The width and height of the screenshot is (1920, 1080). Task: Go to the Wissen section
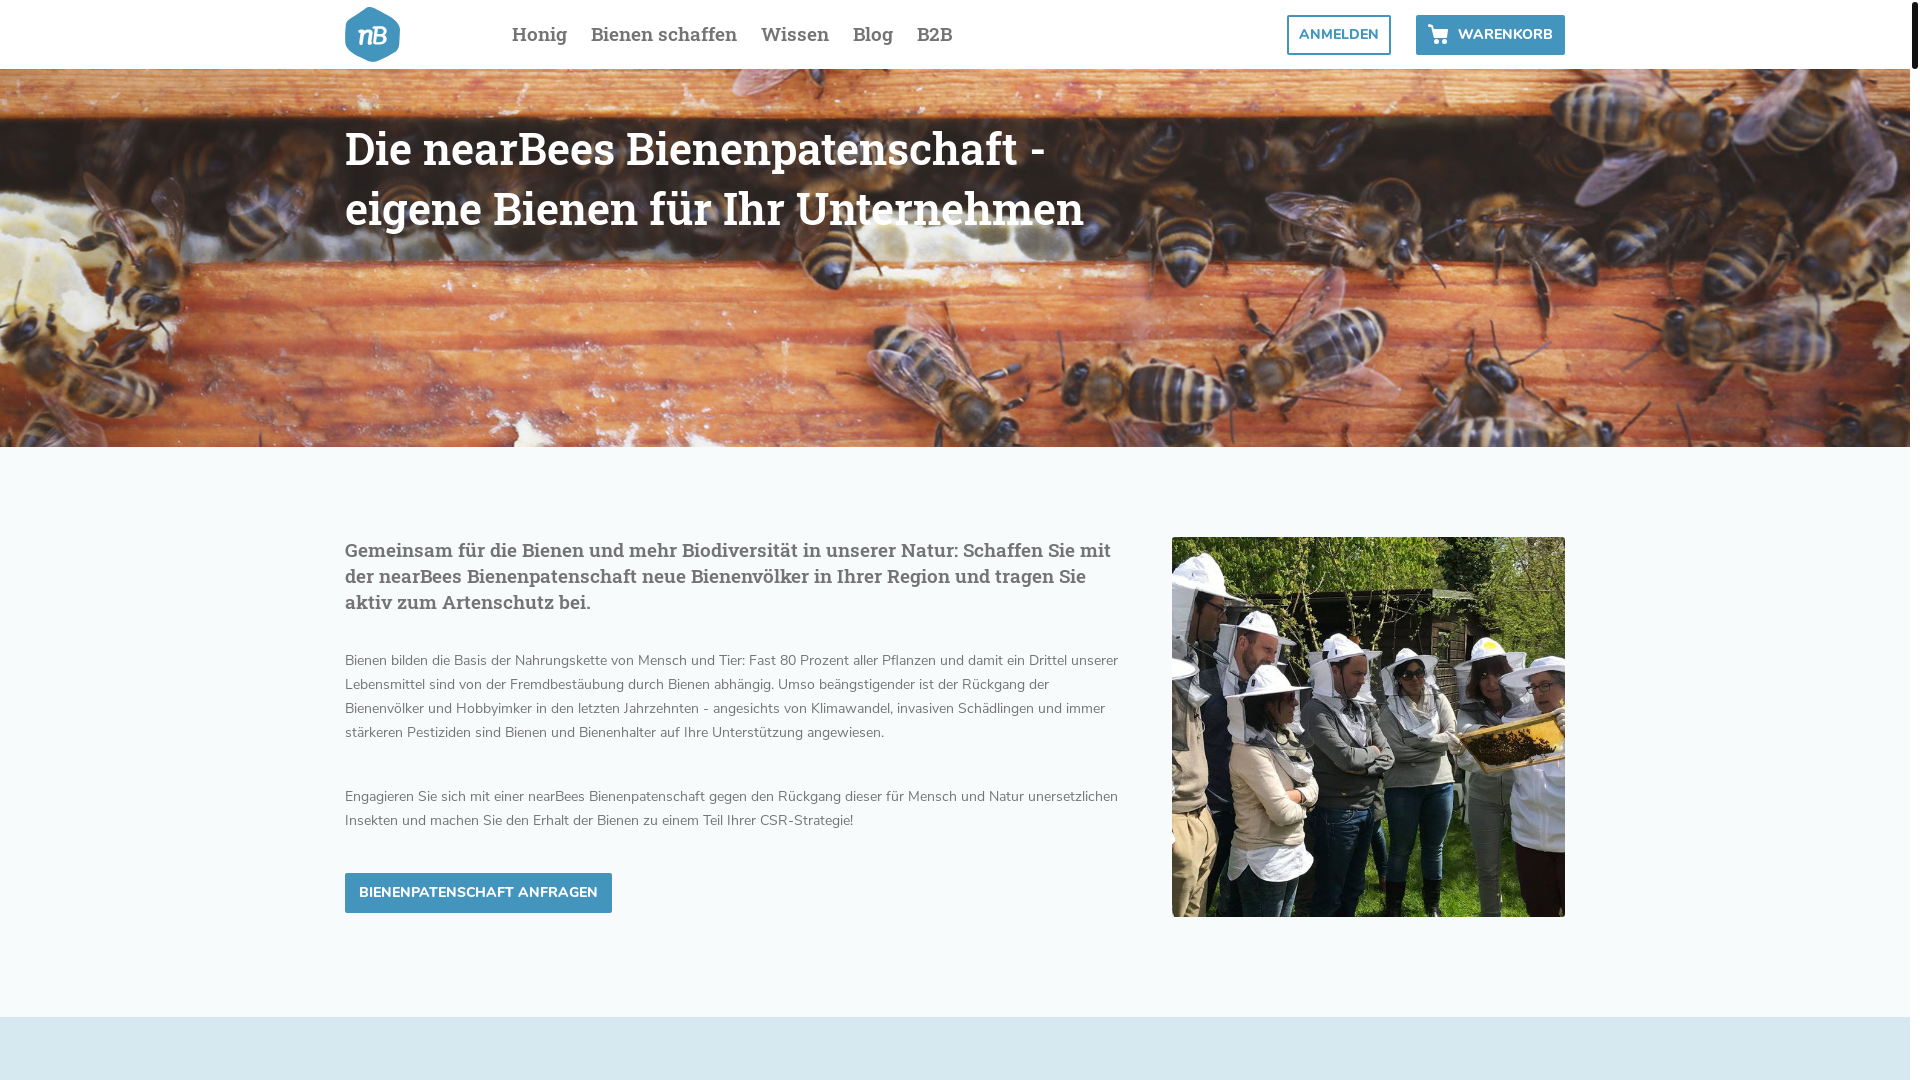[x=795, y=34]
